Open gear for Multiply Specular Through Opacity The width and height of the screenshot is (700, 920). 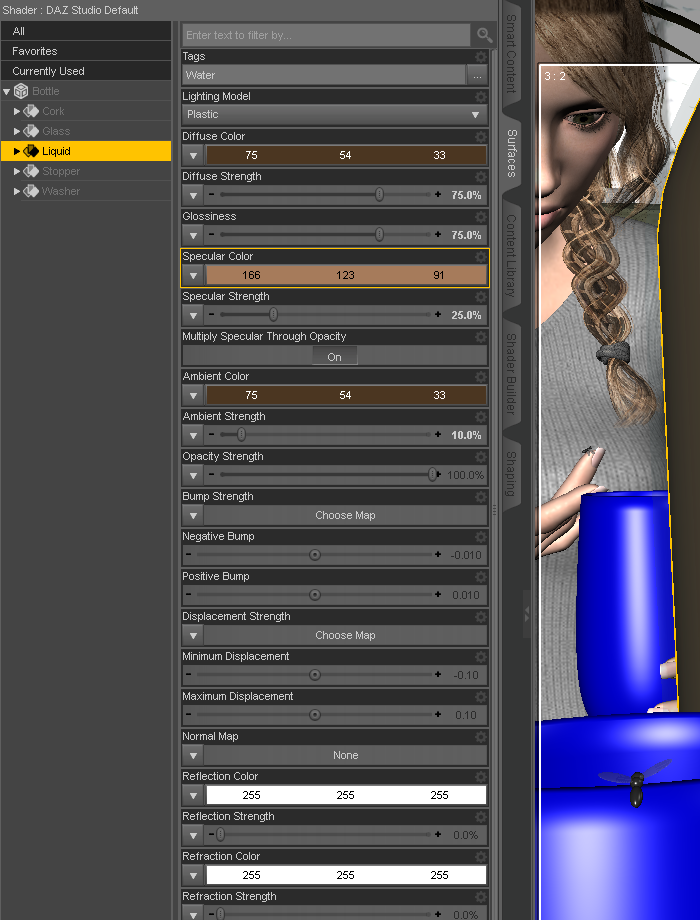[x=481, y=336]
